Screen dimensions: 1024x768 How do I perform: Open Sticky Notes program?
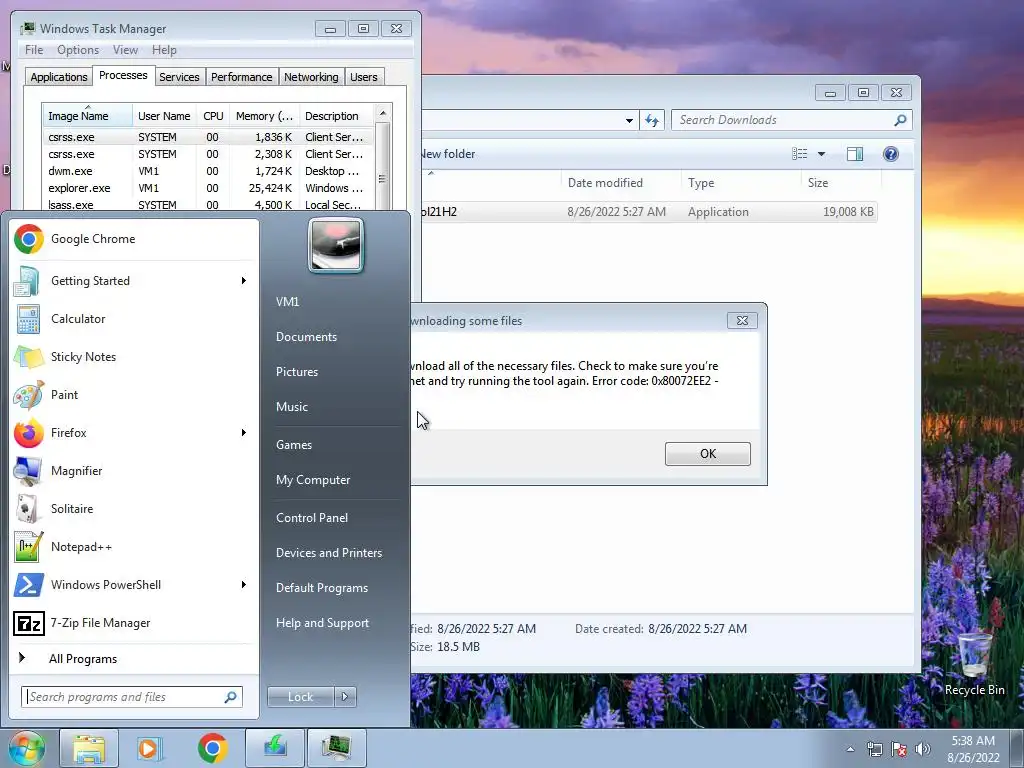[x=134, y=357]
